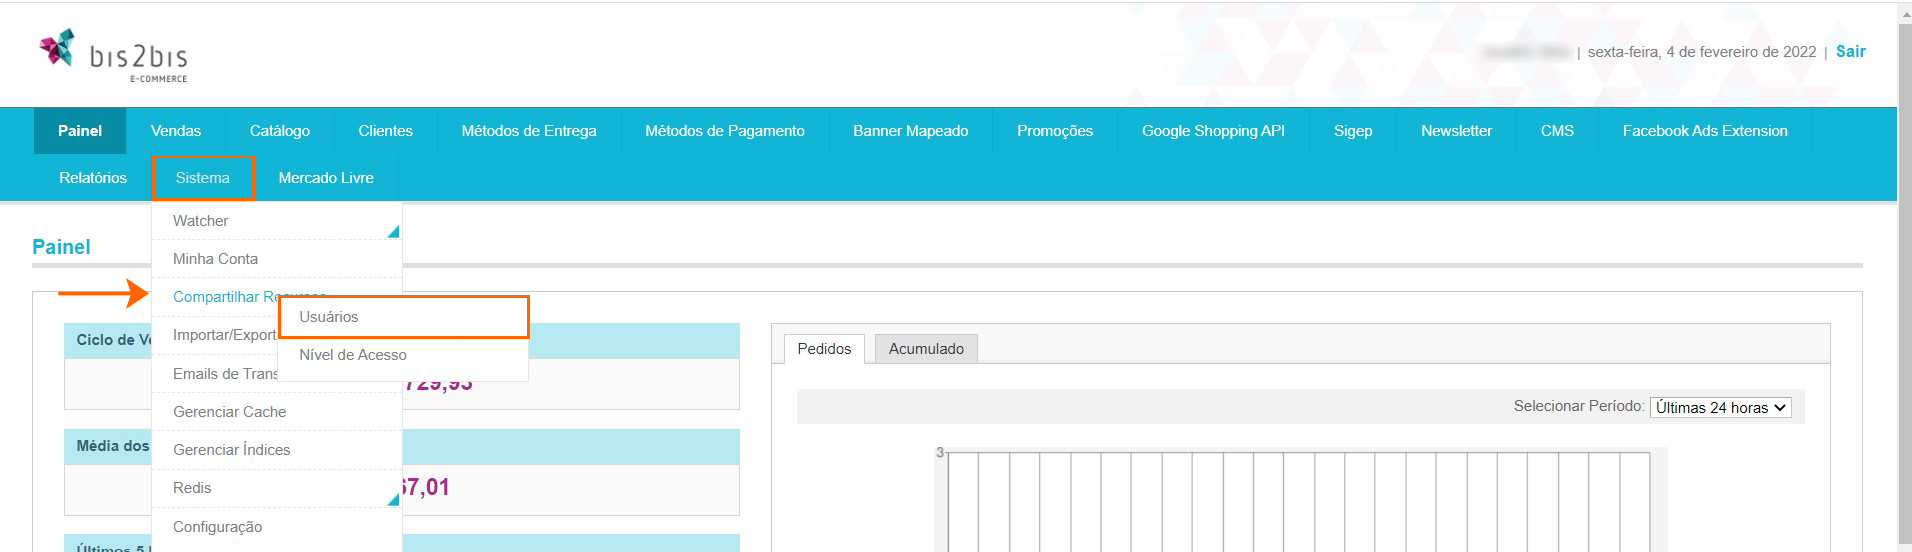Image resolution: width=1912 pixels, height=552 pixels.
Task: Click the Sair logout link
Action: [x=1850, y=52]
